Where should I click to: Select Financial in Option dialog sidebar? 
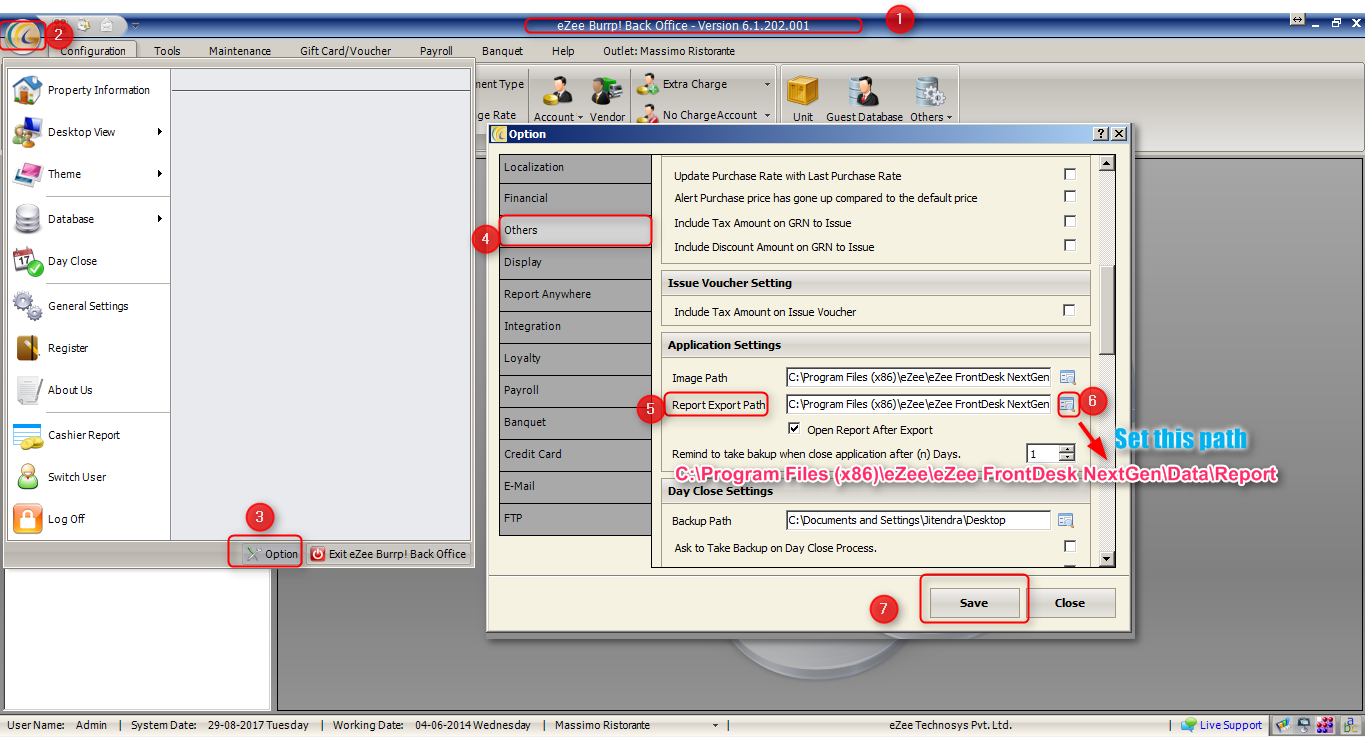point(576,198)
